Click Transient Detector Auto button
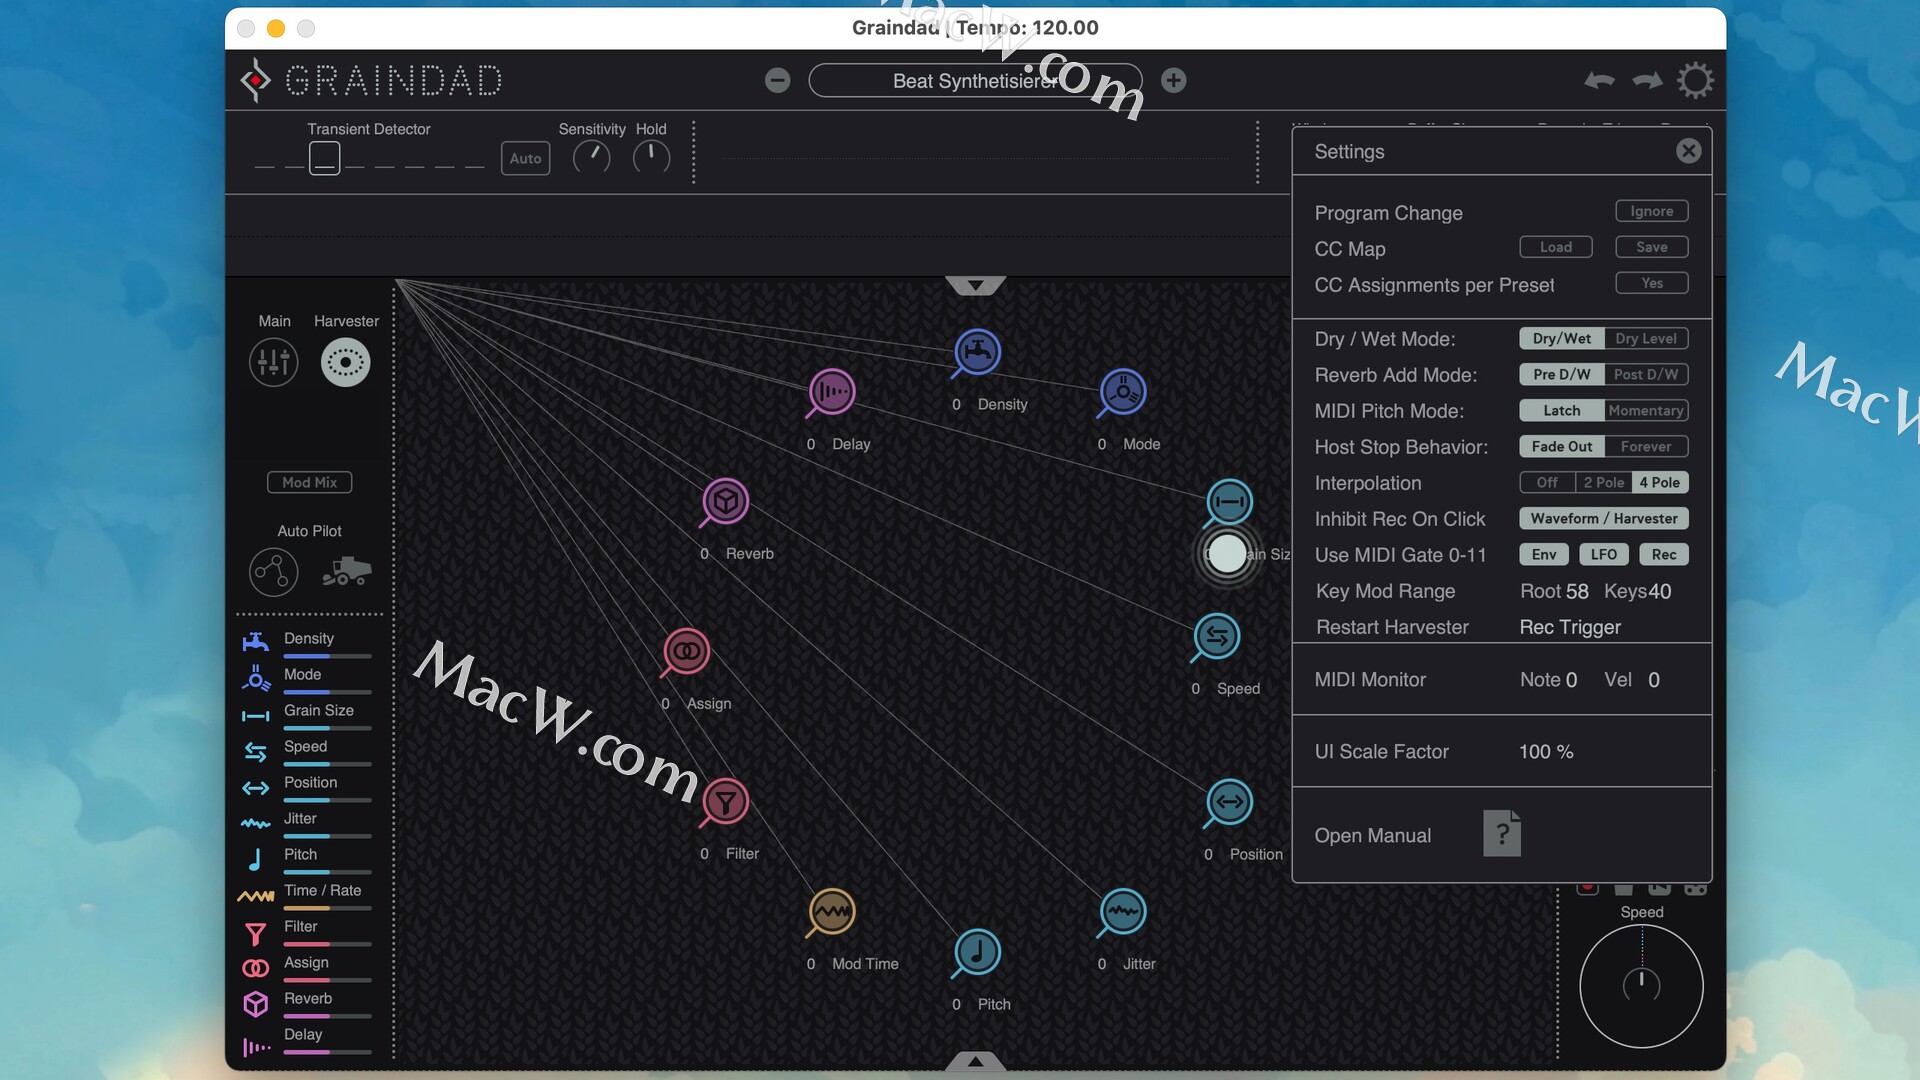This screenshot has width=1920, height=1080. click(x=525, y=158)
